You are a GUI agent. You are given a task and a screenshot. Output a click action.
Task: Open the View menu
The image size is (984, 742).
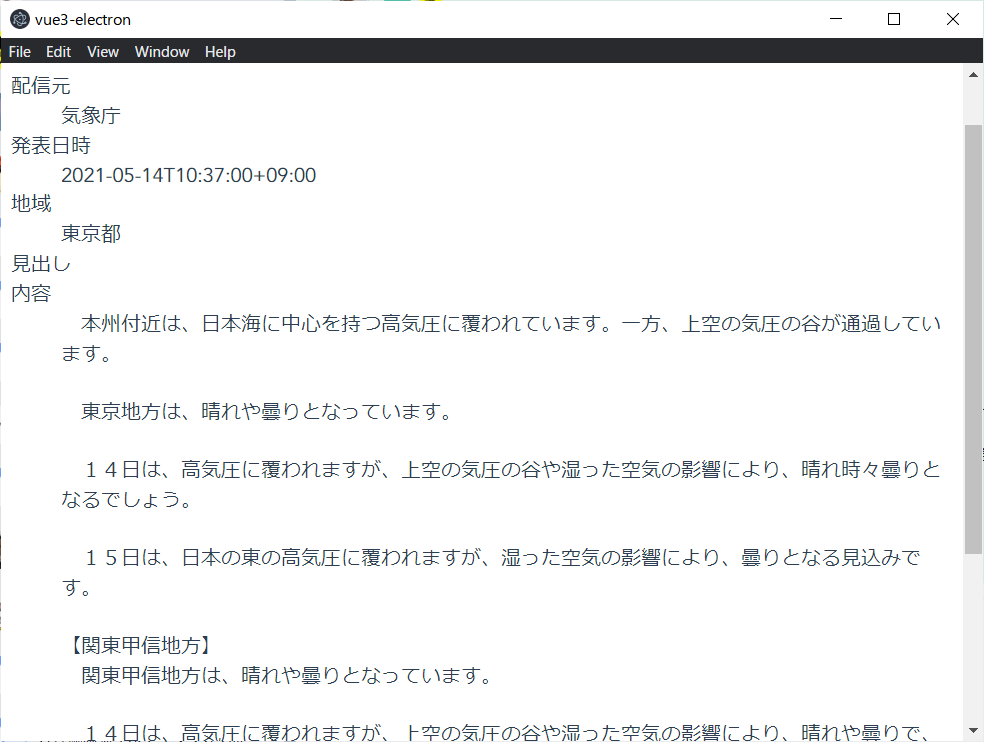[x=102, y=51]
